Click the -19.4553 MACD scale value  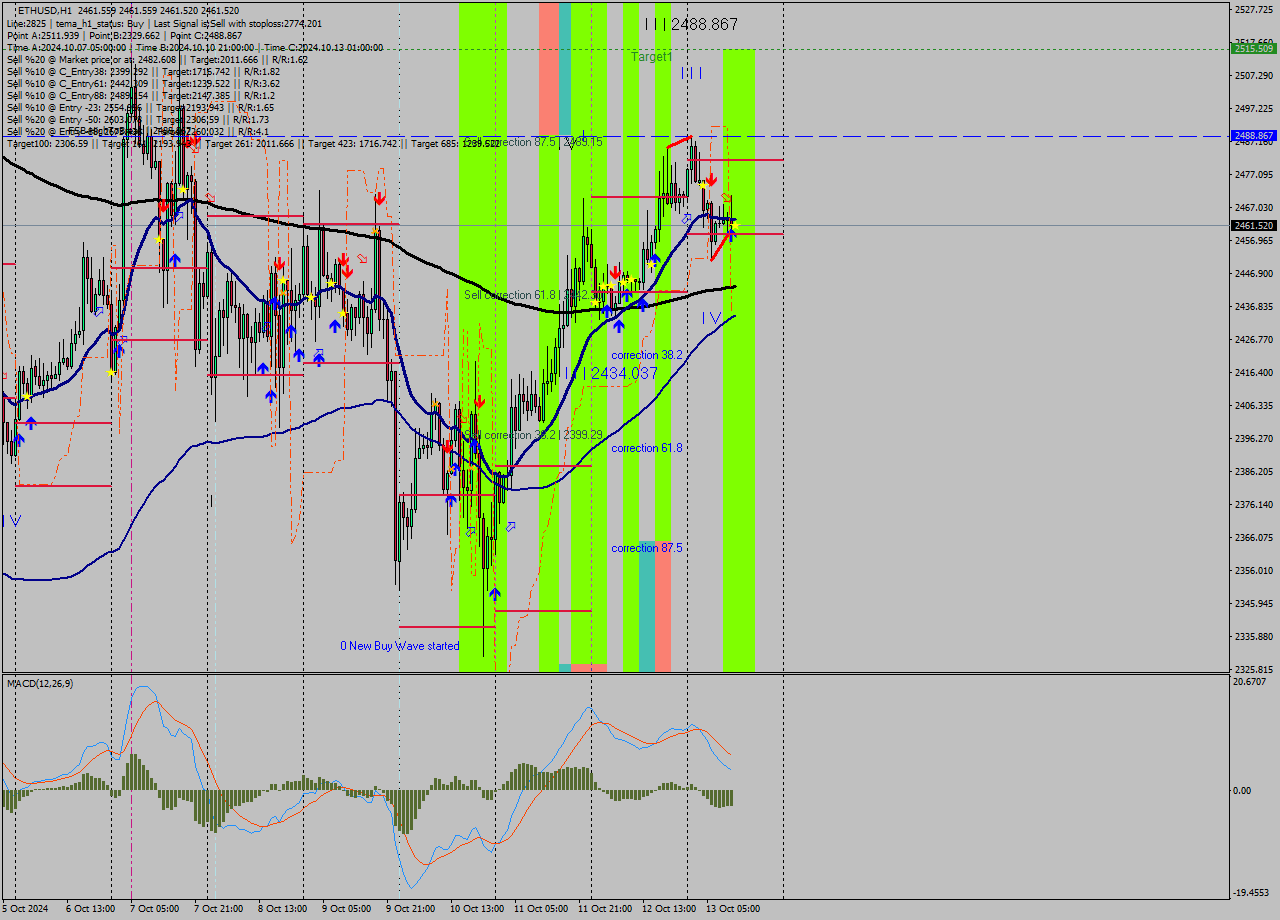click(1251, 892)
